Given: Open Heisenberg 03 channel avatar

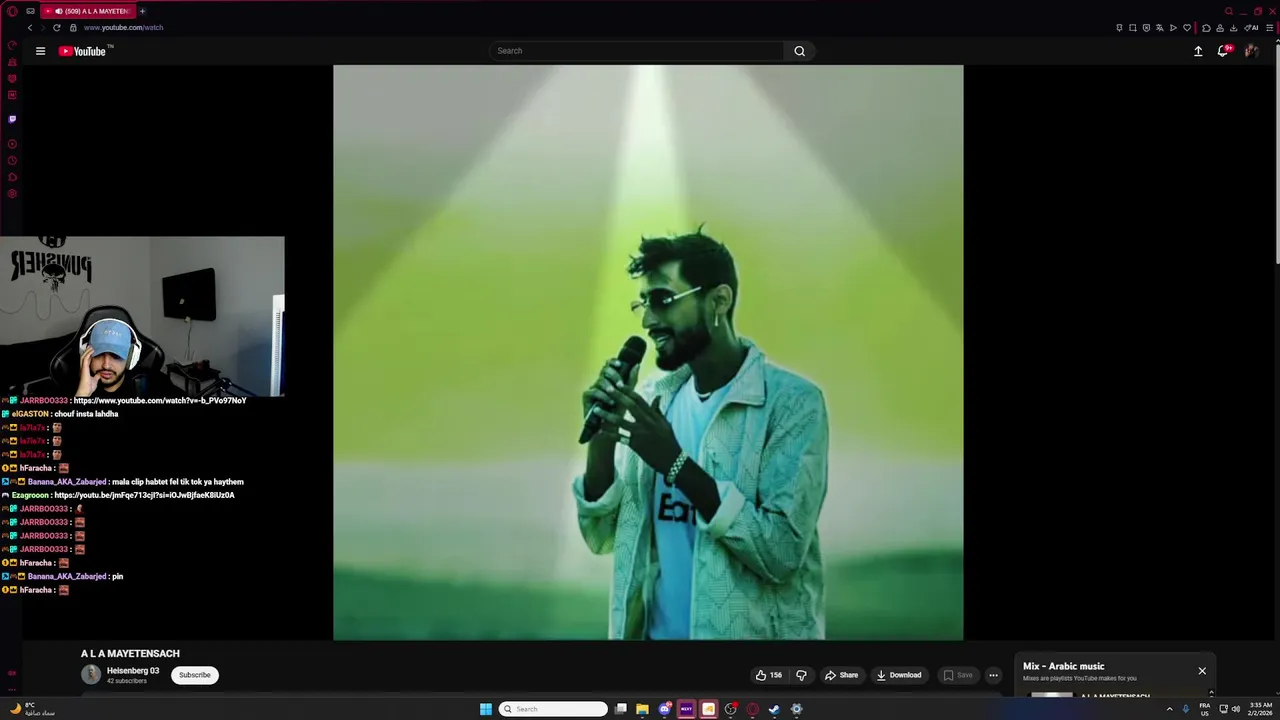Looking at the screenshot, I should click(x=91, y=675).
